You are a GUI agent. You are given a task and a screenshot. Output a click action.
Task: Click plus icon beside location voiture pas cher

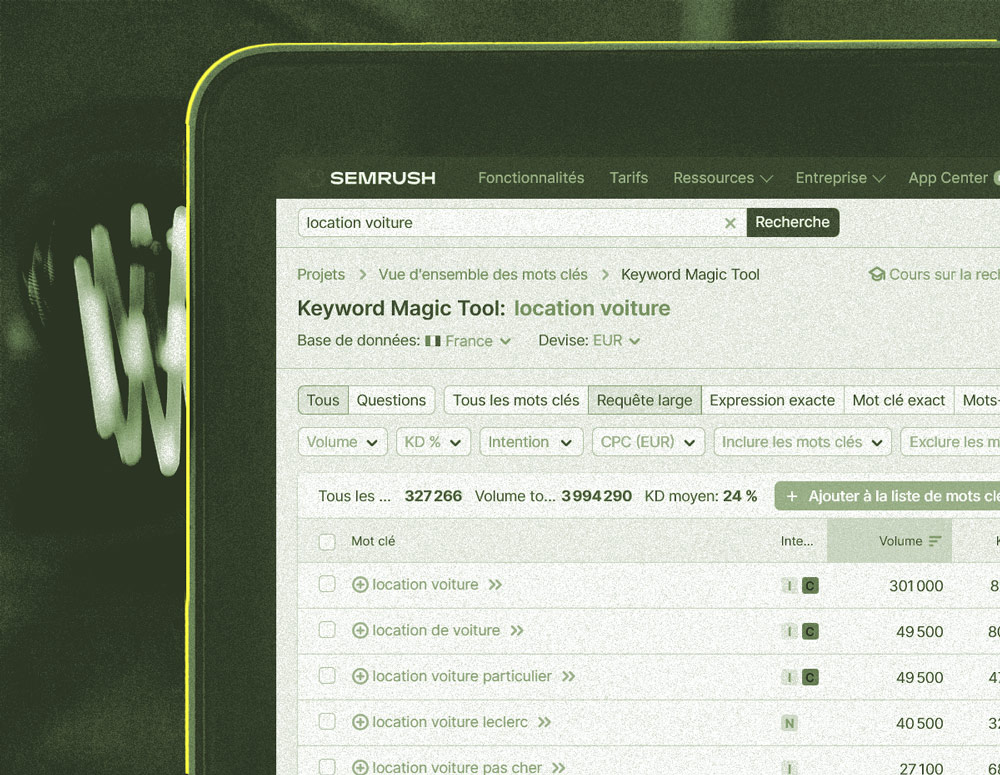(360, 767)
